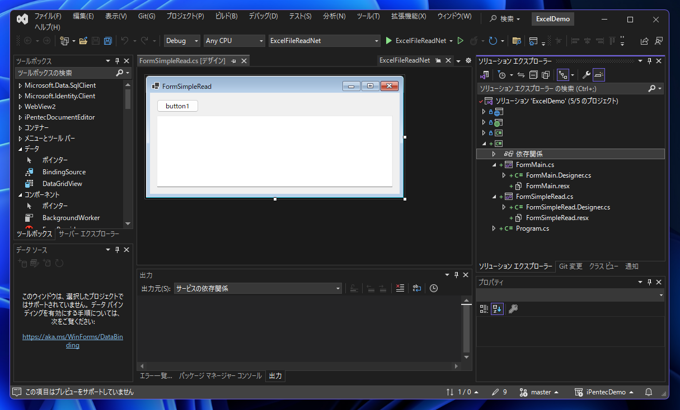
Task: Open the Debug (デバッグ) menu
Action: point(263,16)
